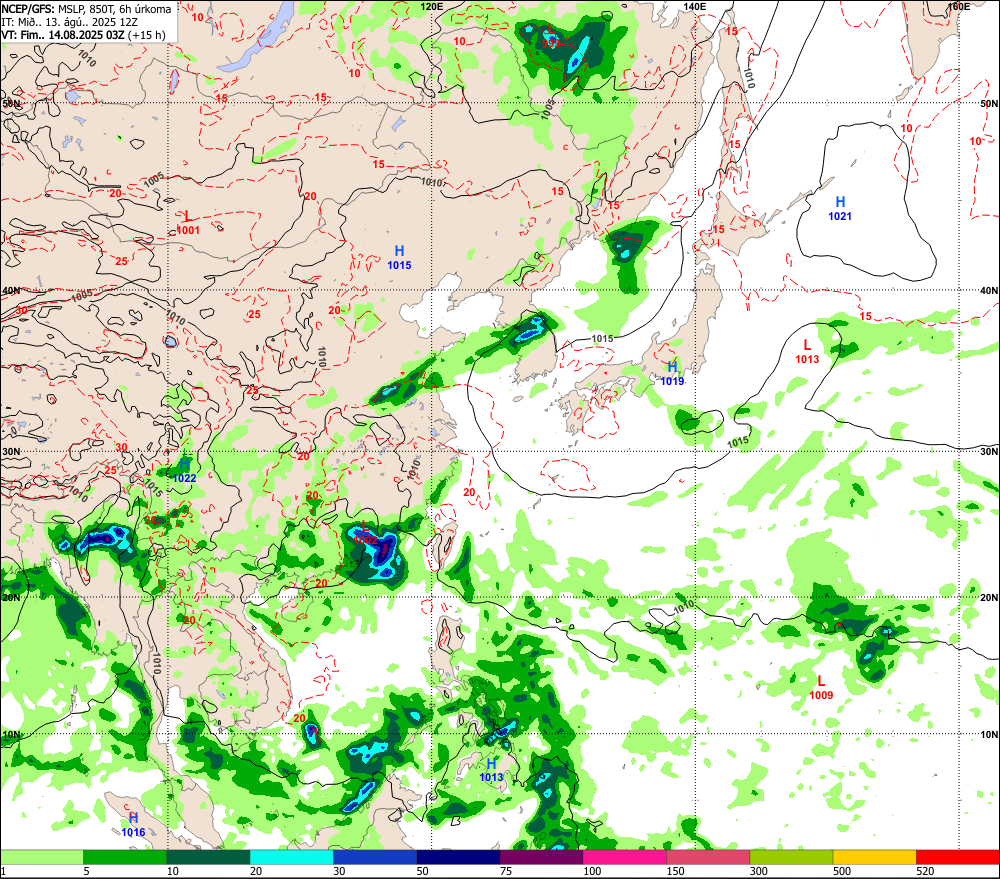Click the dark green 10-20 legend swatch
1000x879 pixels.
point(208,857)
